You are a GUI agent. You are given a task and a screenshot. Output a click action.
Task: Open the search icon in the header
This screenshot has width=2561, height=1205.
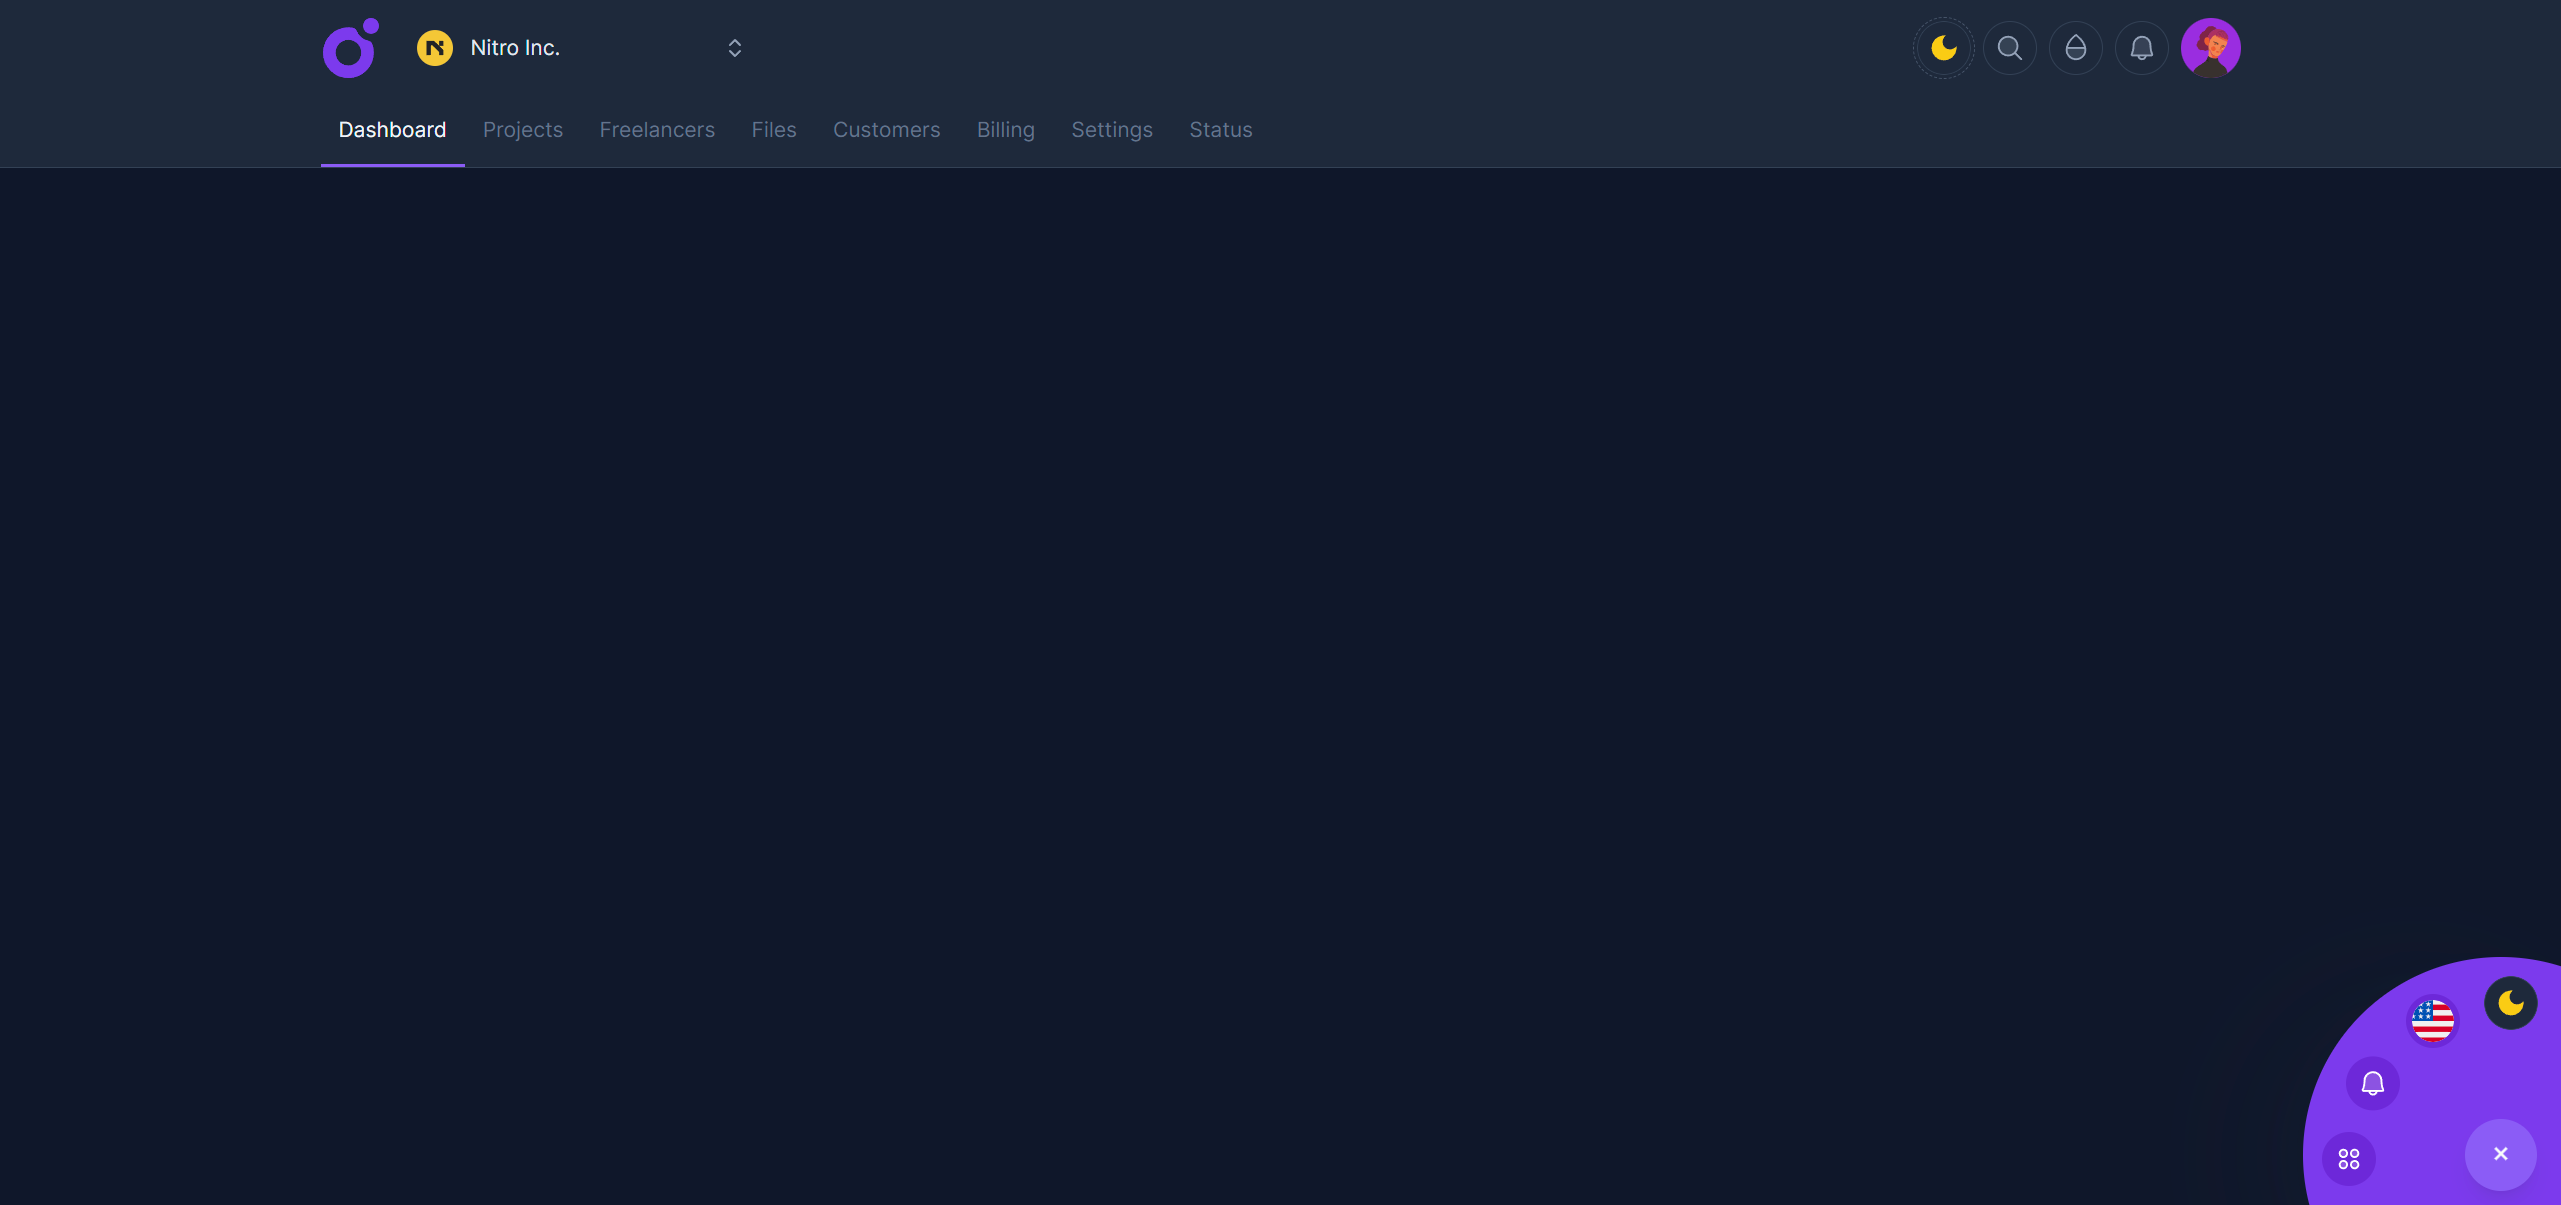[x=2009, y=47]
